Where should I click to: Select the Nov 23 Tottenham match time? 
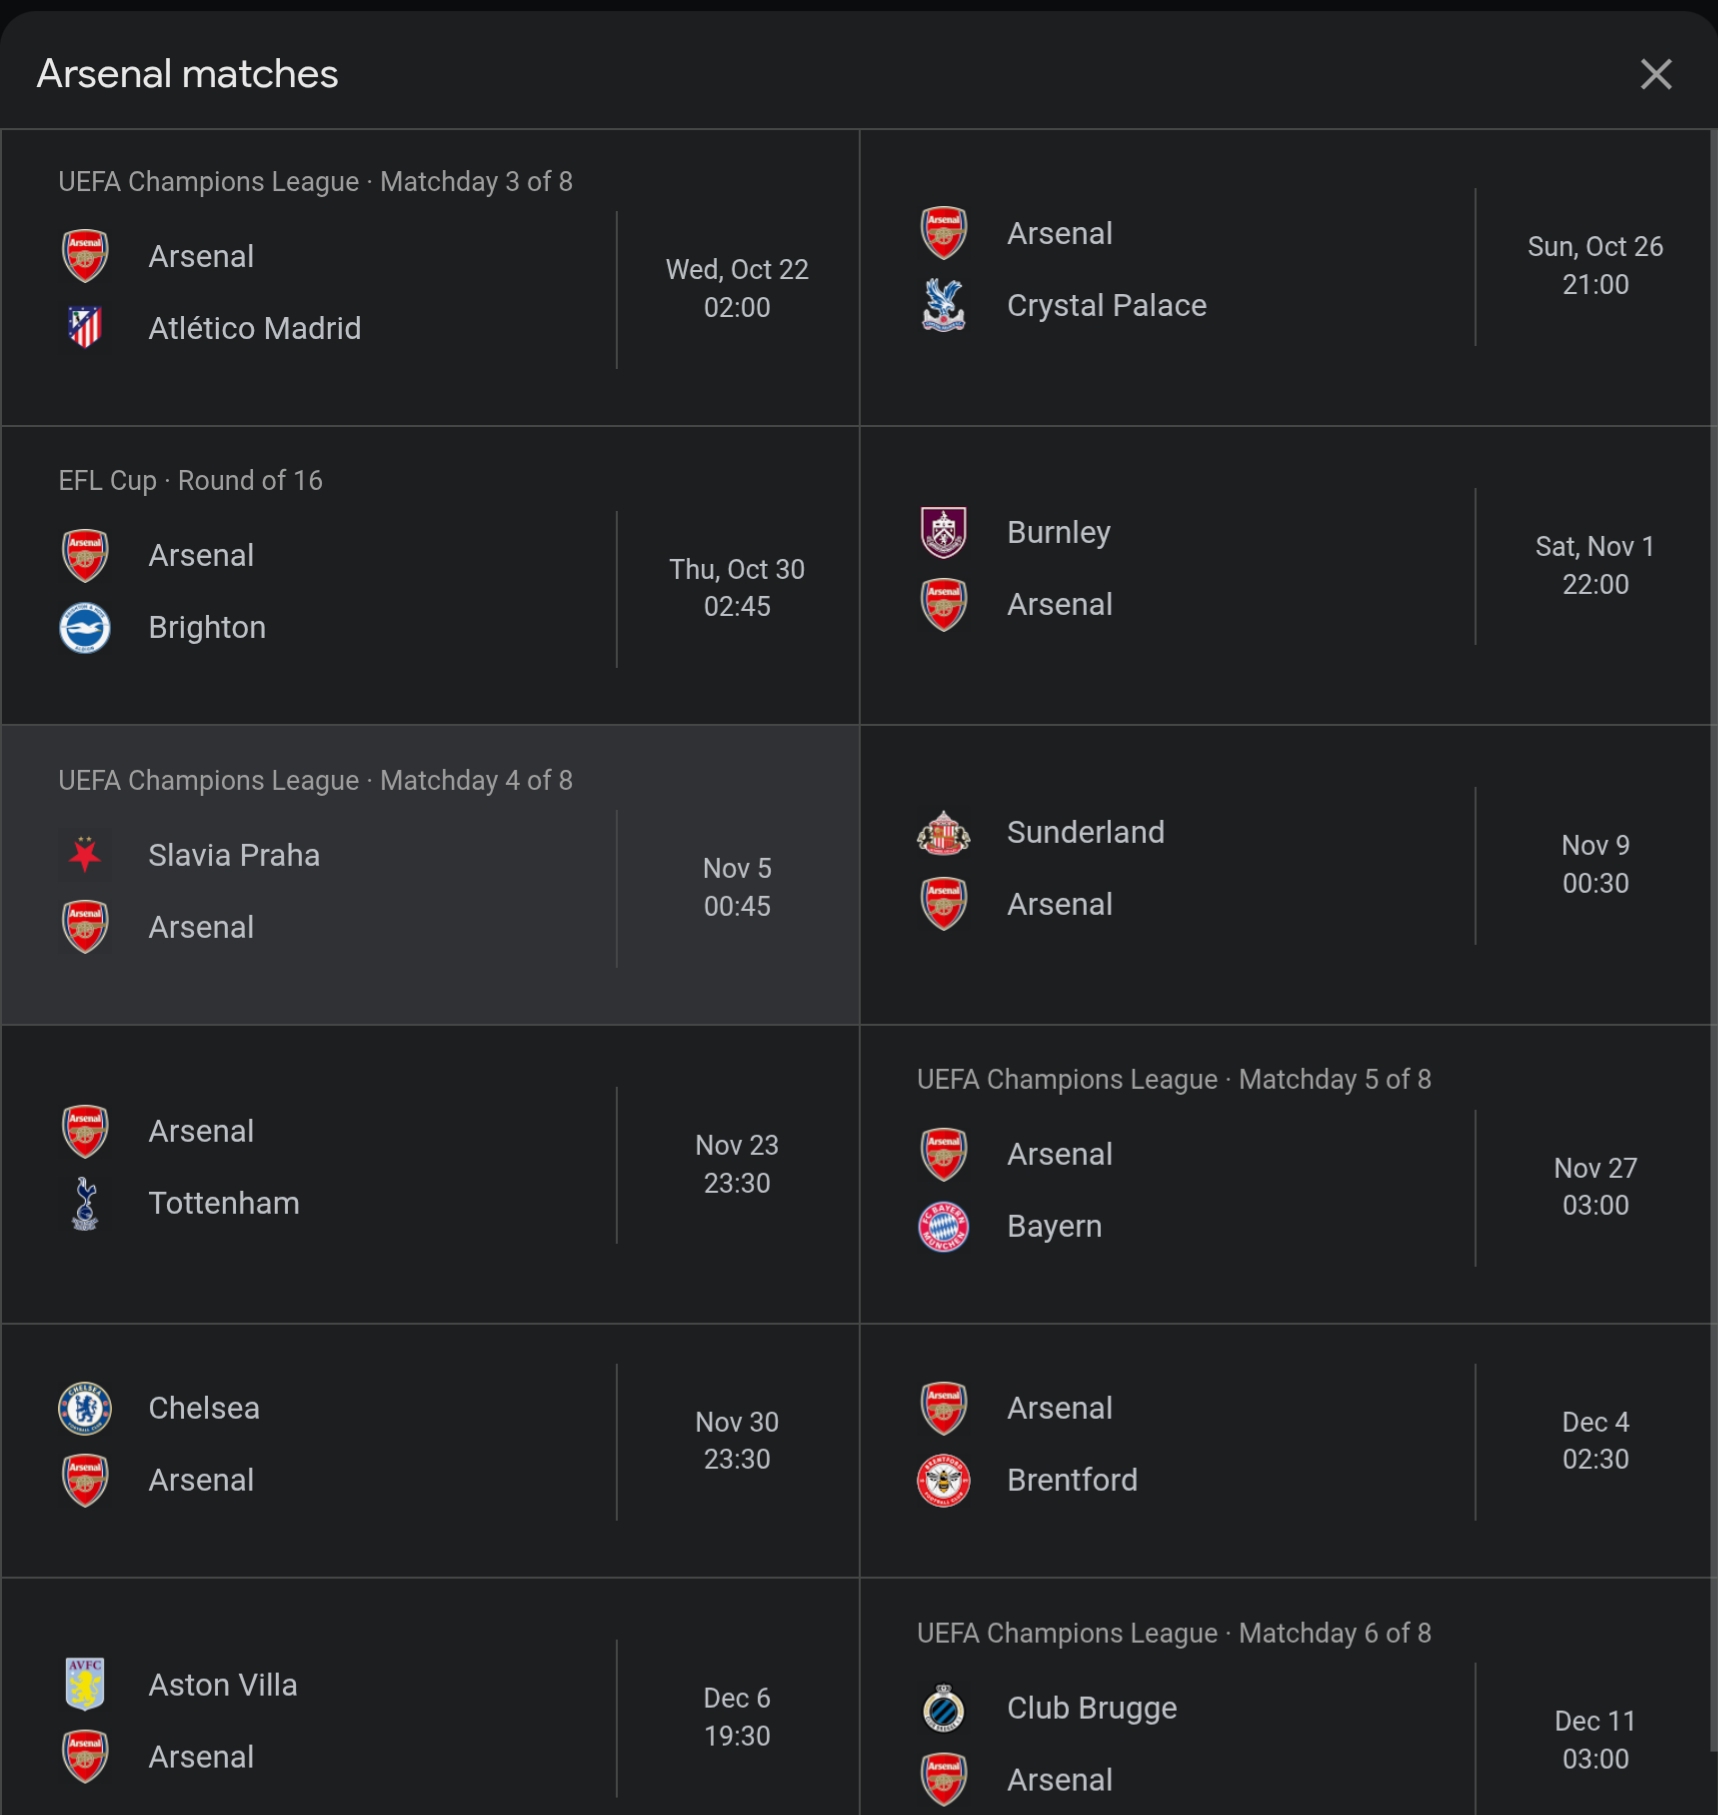pos(737,1165)
